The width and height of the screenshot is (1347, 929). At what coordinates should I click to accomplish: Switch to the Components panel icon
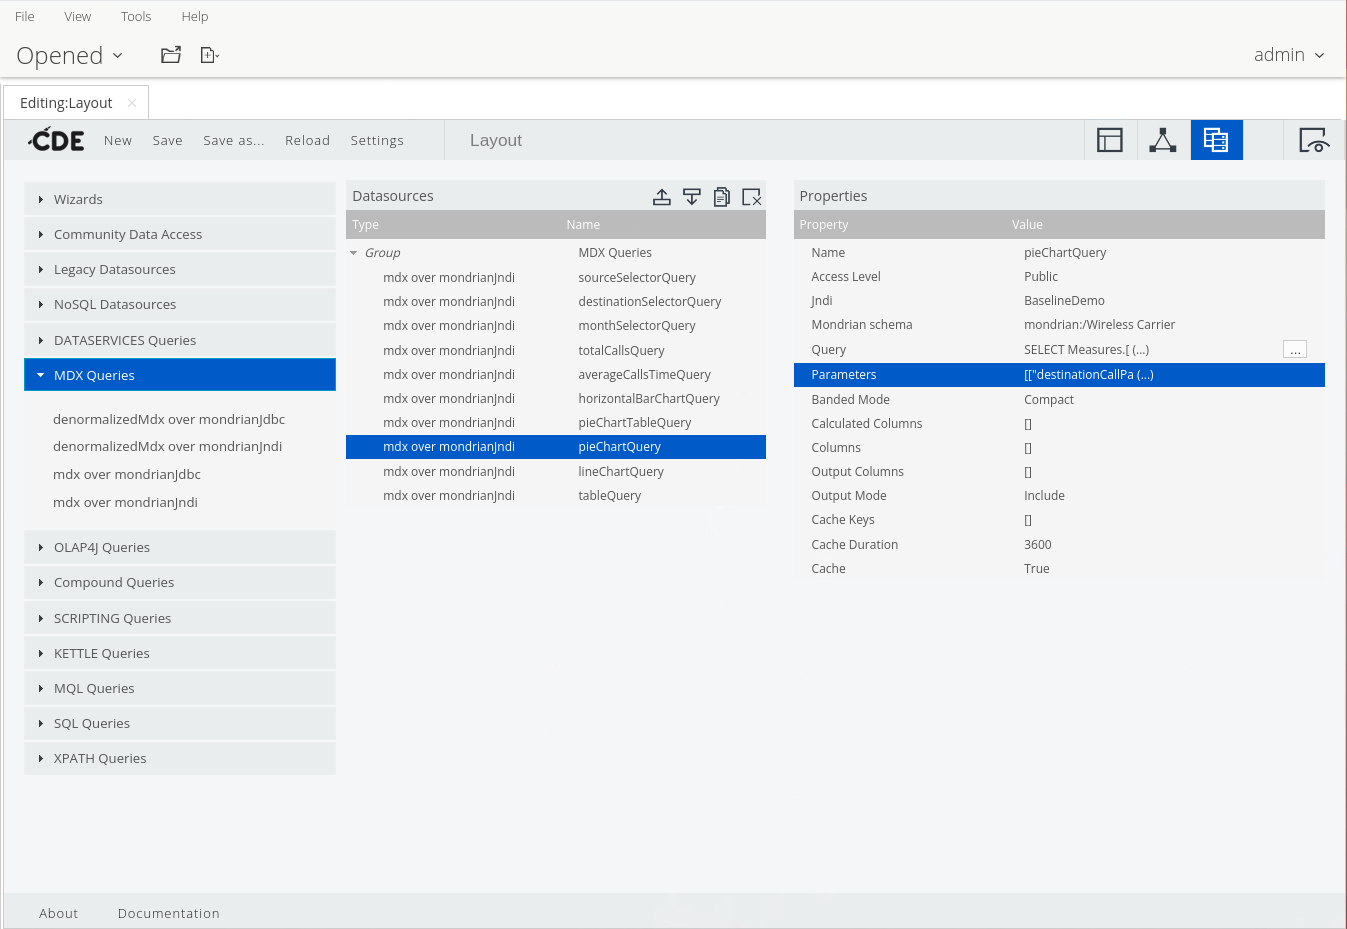coord(1162,140)
